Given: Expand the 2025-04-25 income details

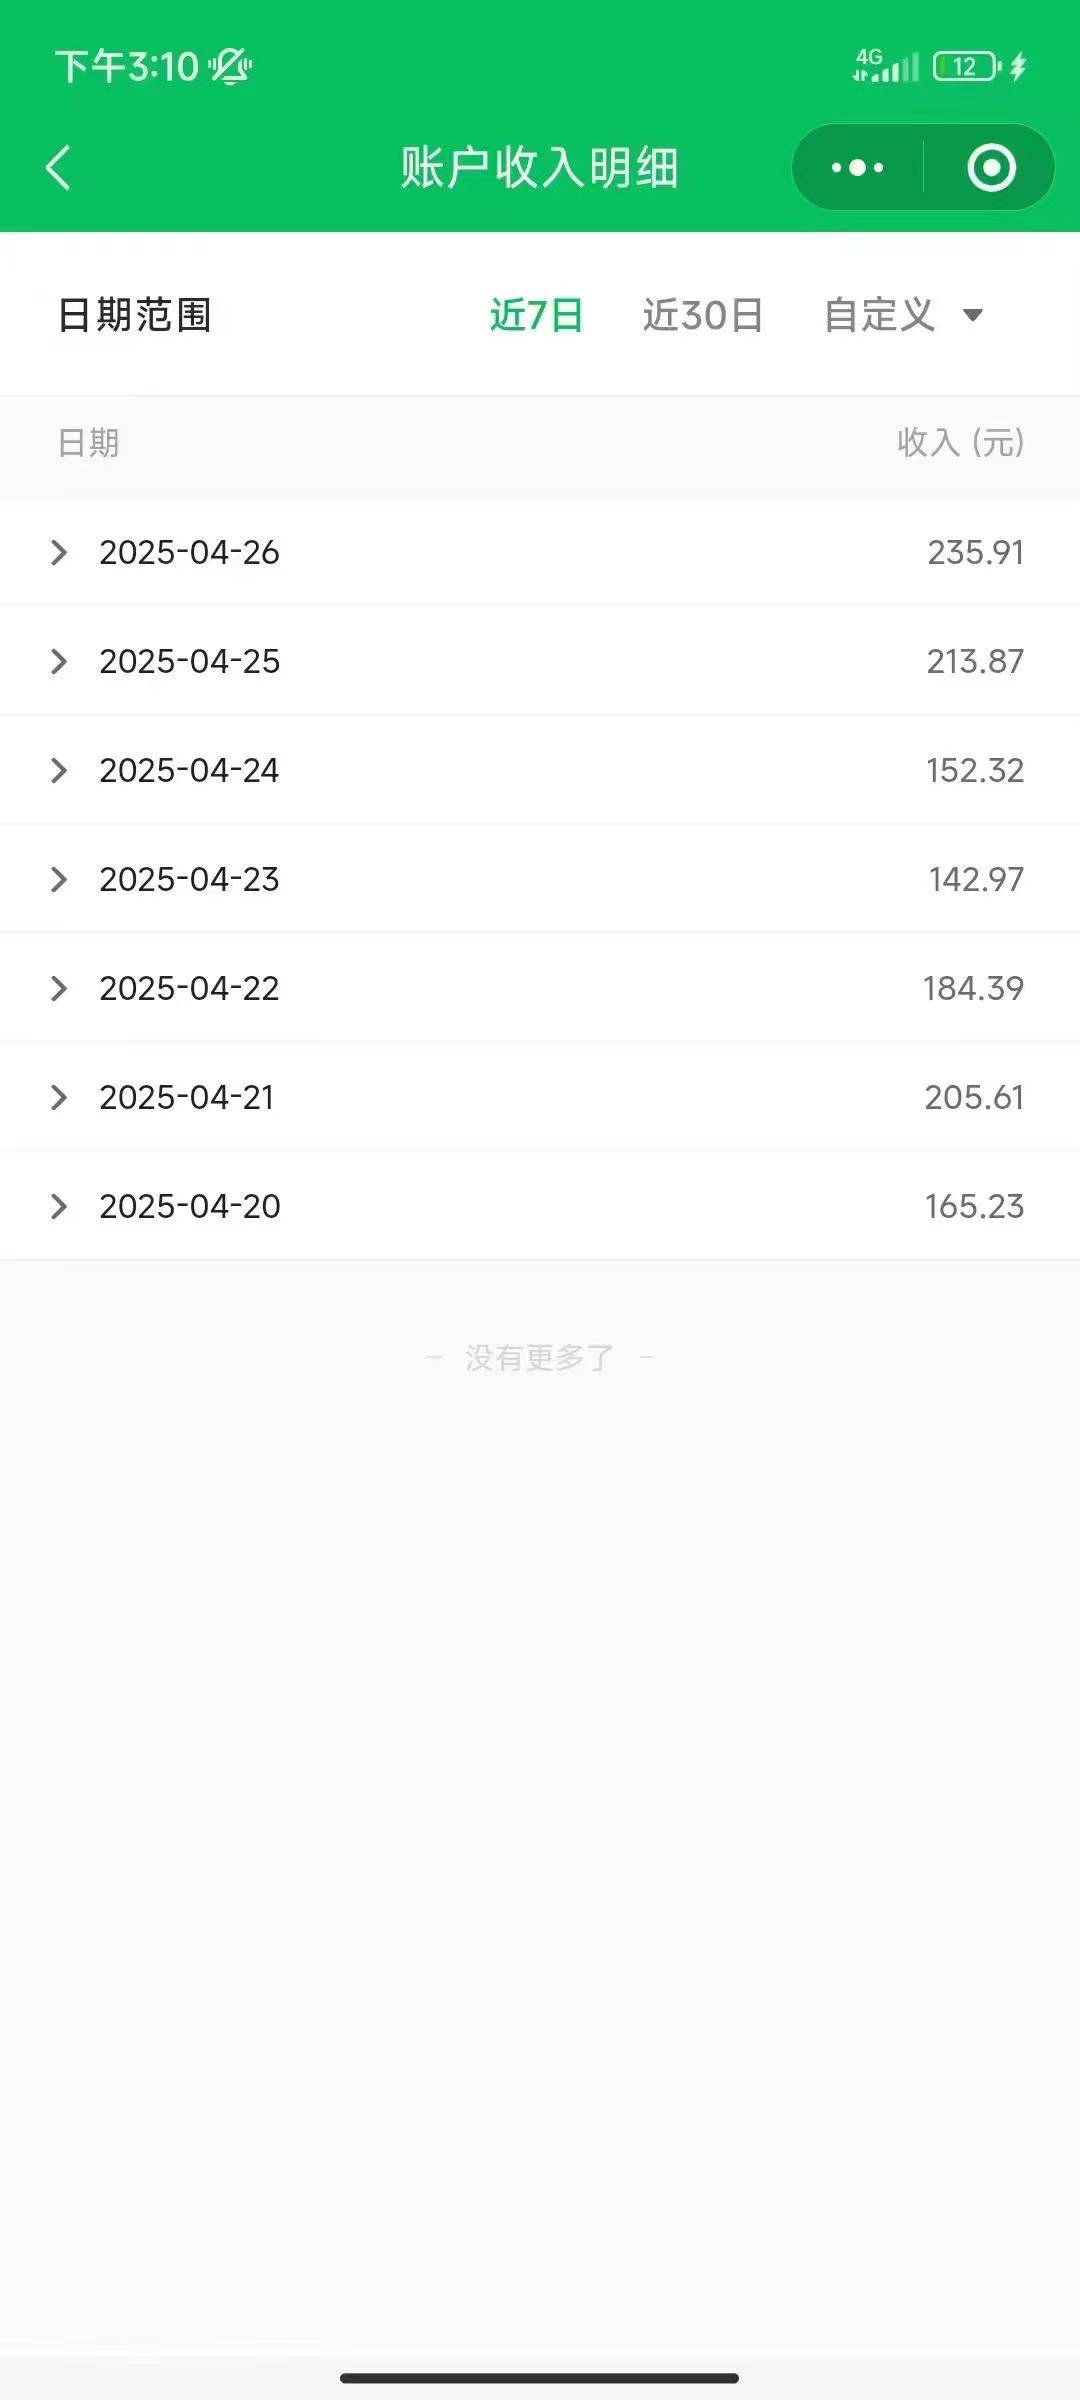Looking at the screenshot, I should pyautogui.click(x=540, y=661).
